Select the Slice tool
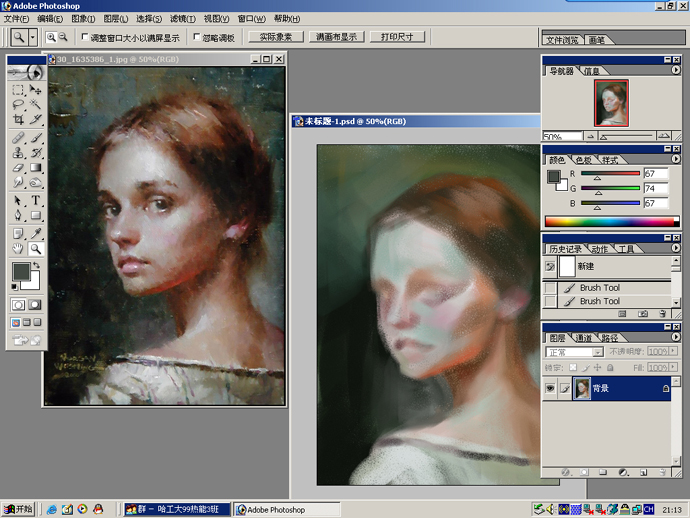The image size is (690, 518). [x=35, y=119]
